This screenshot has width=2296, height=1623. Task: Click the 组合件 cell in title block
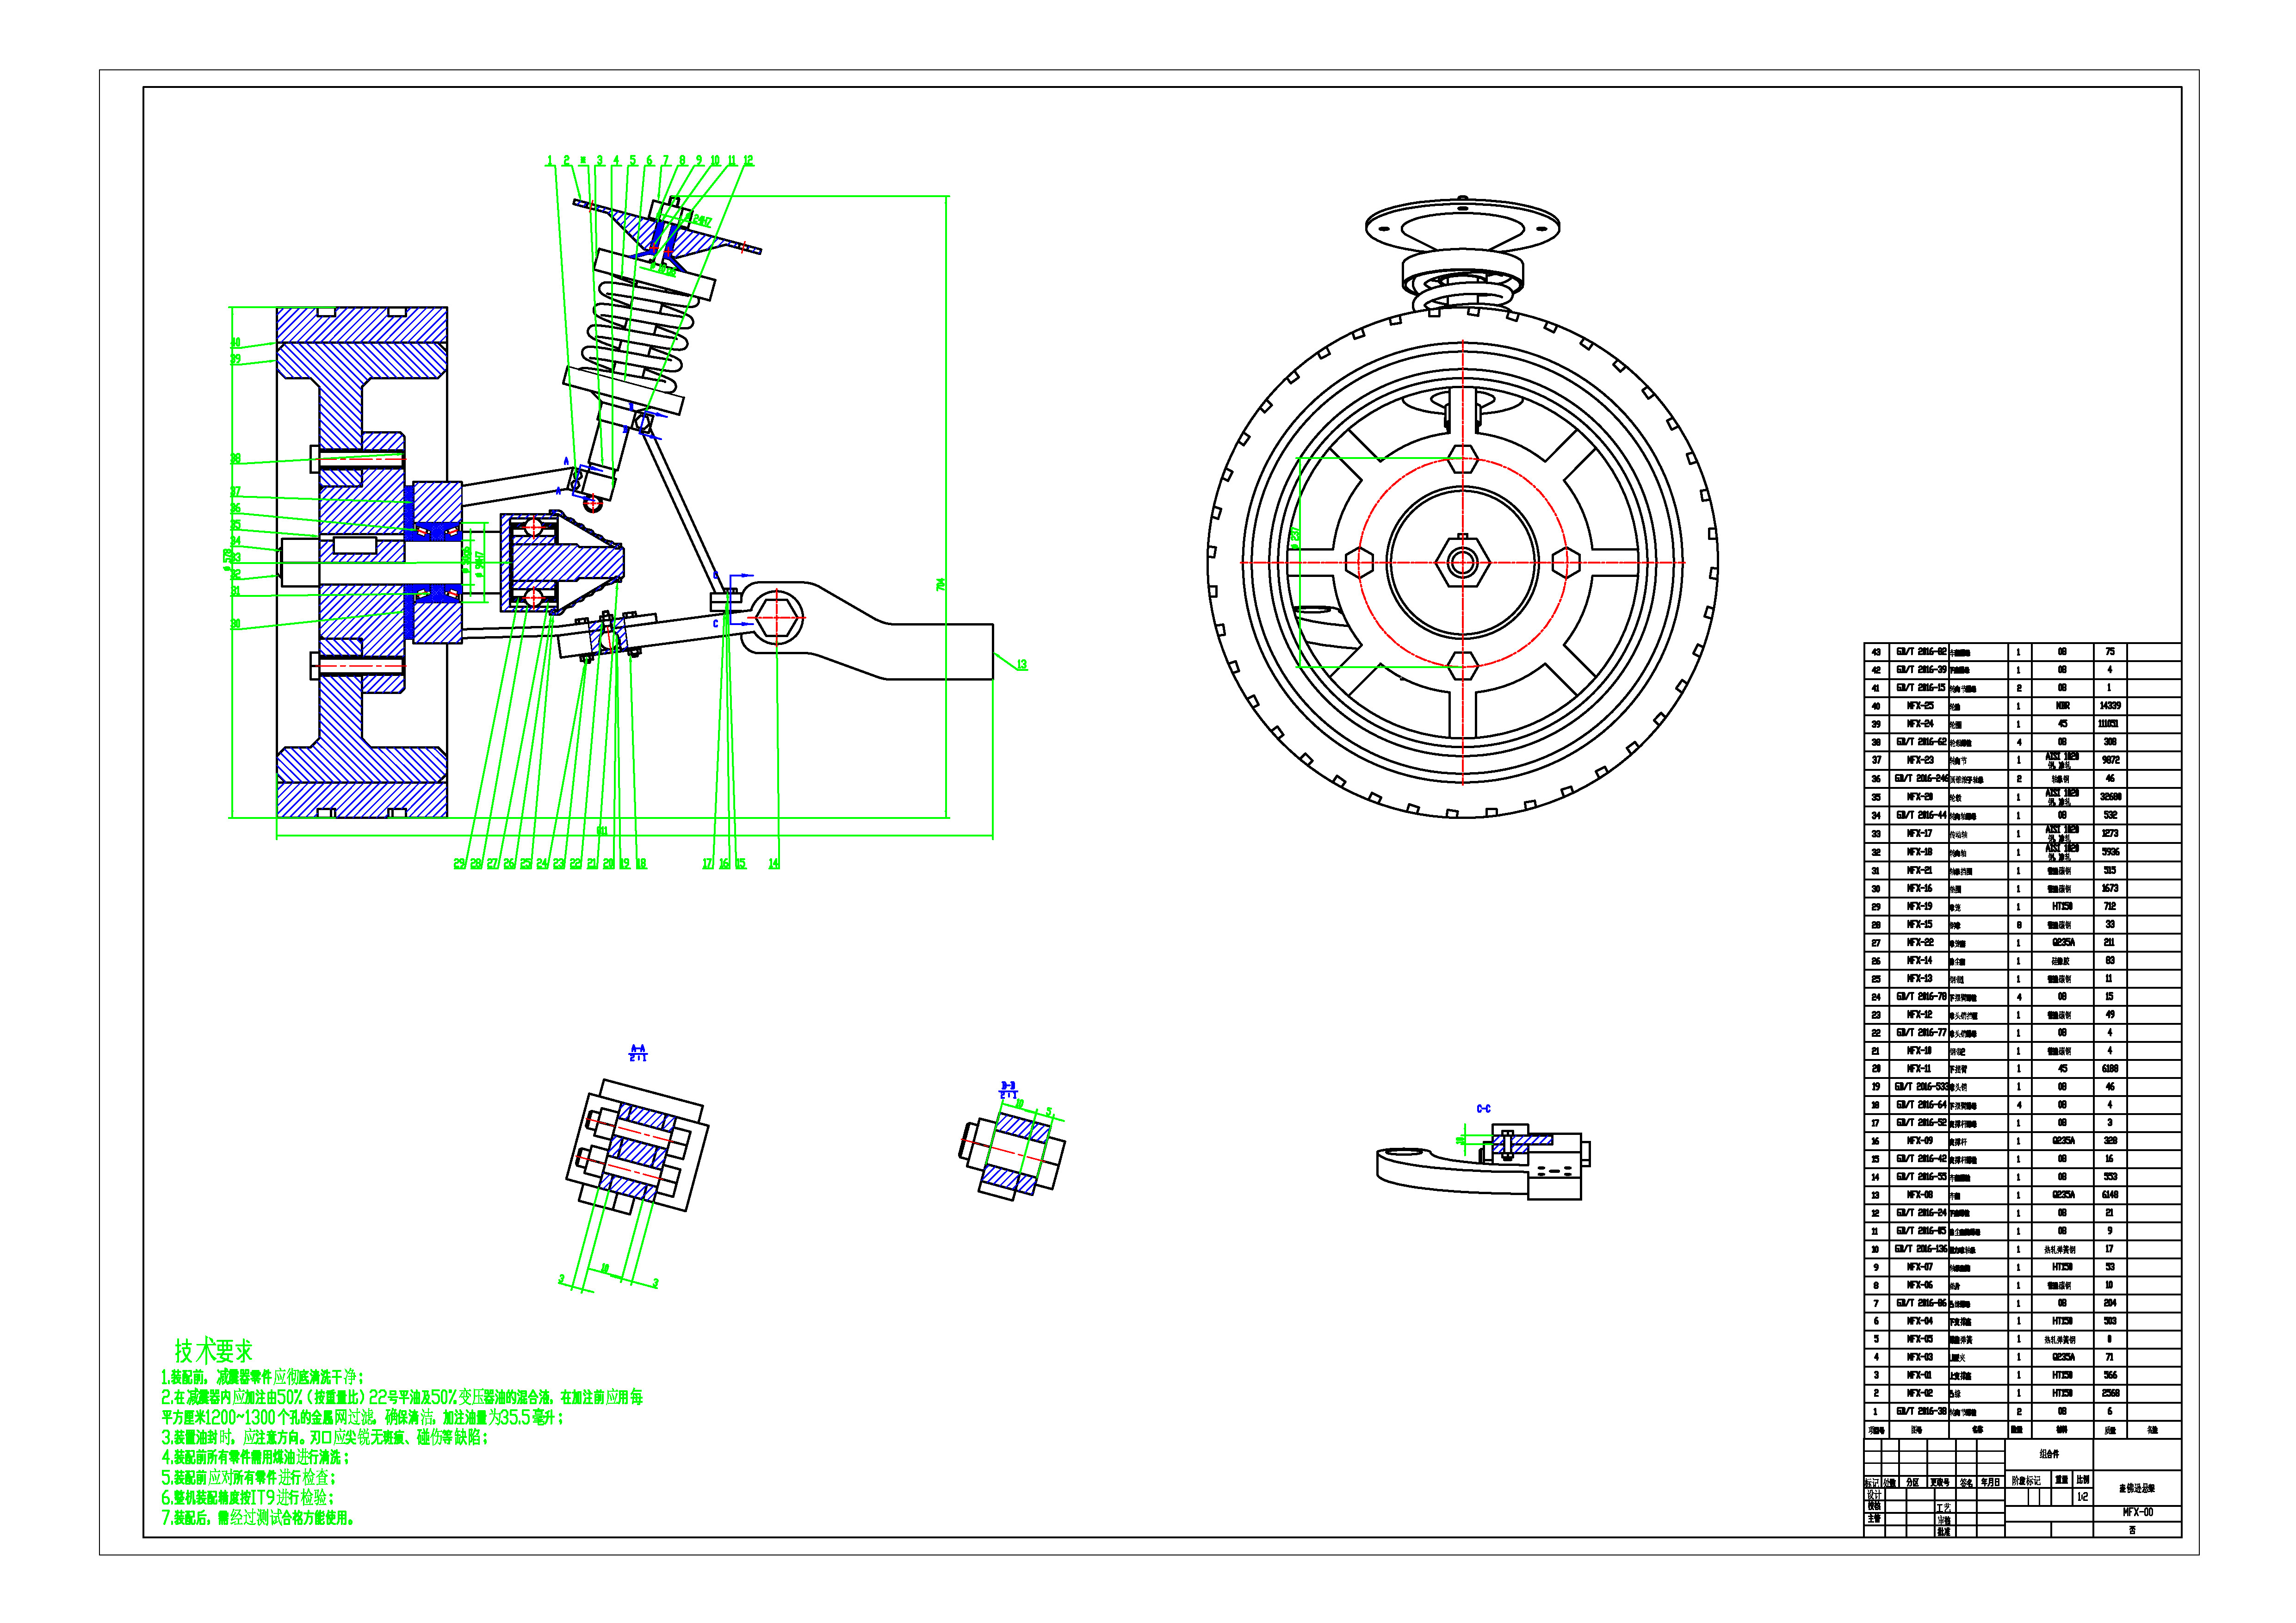pyautogui.click(x=2049, y=1454)
